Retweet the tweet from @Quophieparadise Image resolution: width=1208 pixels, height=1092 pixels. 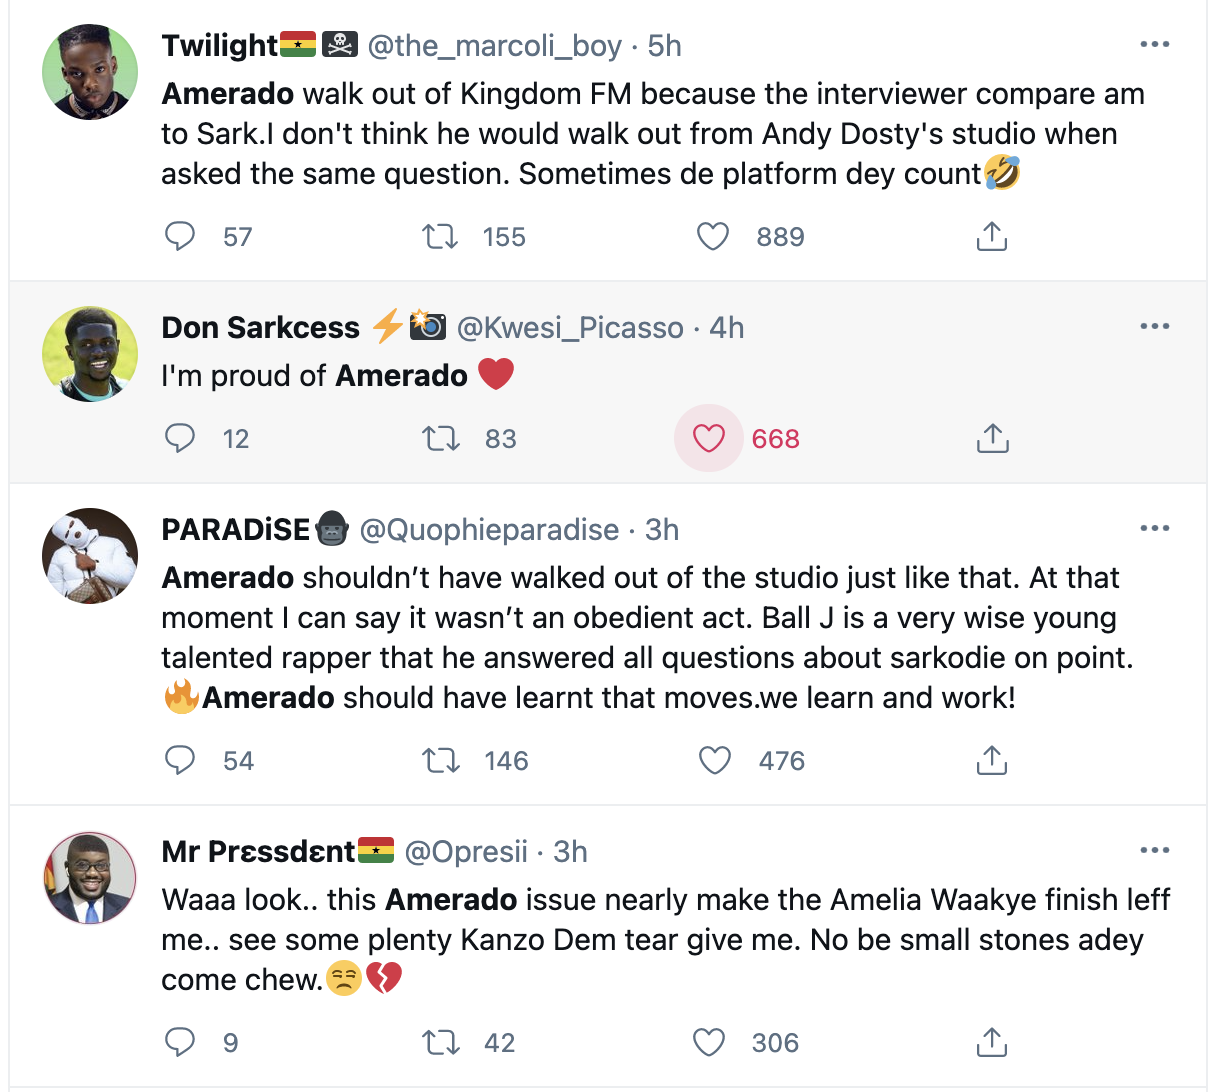tap(440, 760)
